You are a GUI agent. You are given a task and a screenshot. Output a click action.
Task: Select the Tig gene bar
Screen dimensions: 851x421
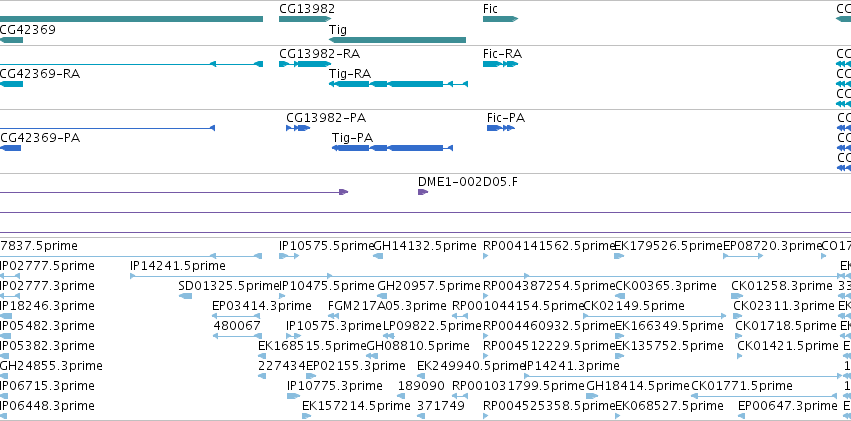(x=397, y=40)
